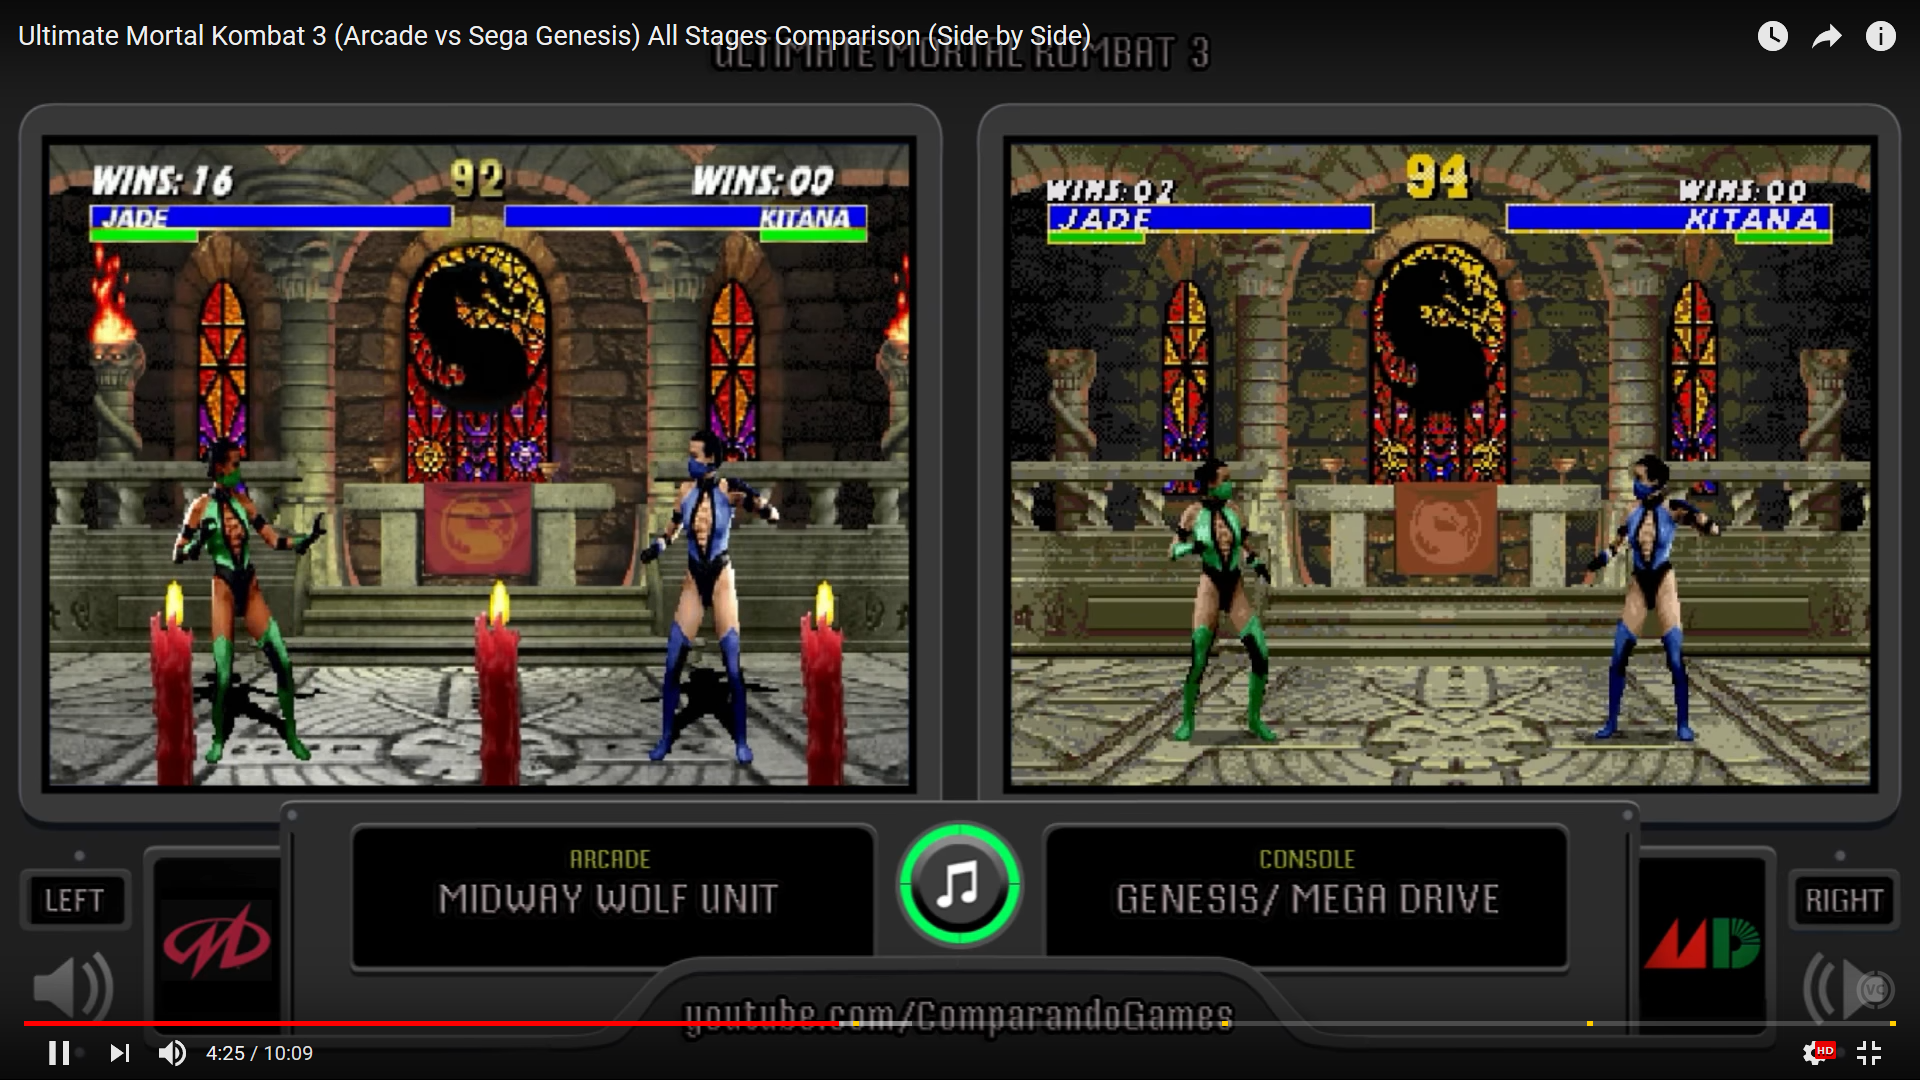
Task: Click the MIDWAY WOLF UNIT text panel
Action: [x=613, y=897]
